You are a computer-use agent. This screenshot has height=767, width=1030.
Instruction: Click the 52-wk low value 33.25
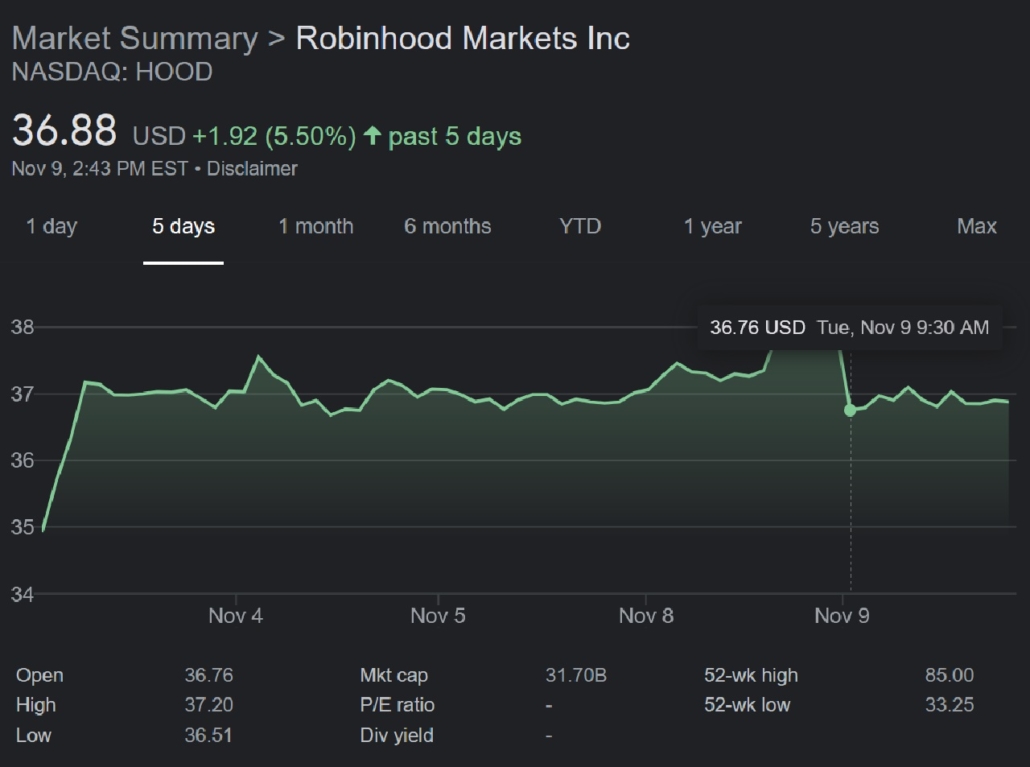[949, 705]
